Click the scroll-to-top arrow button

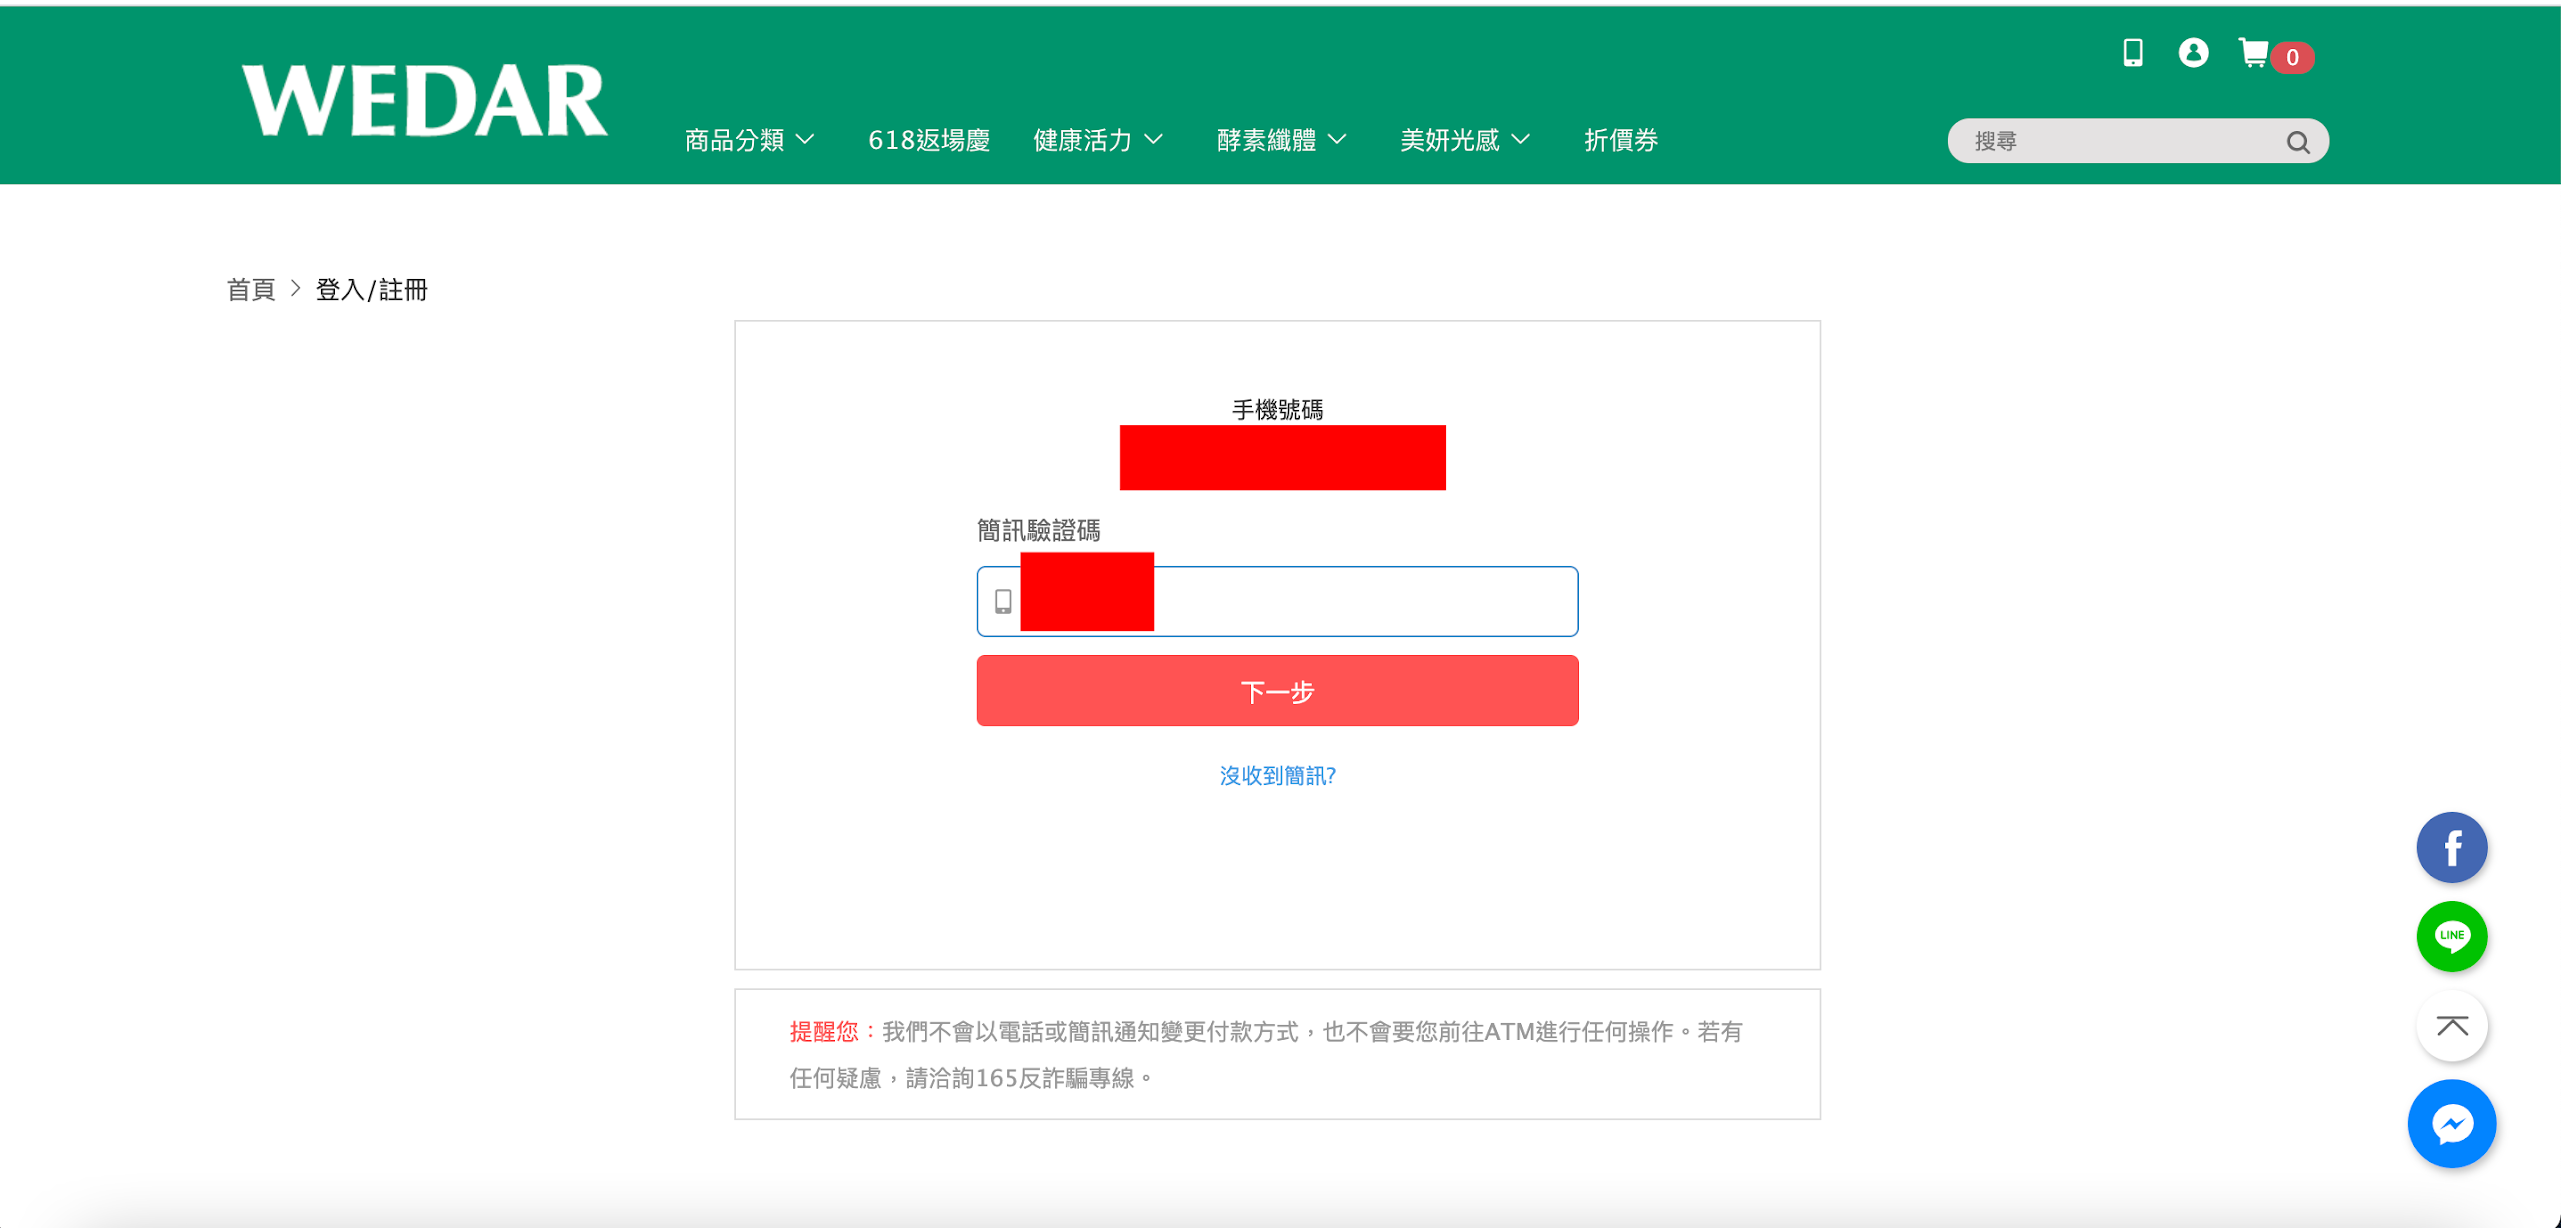[2451, 1026]
